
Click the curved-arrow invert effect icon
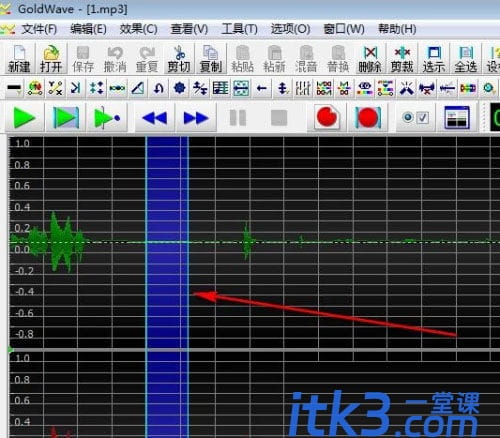click(x=159, y=88)
